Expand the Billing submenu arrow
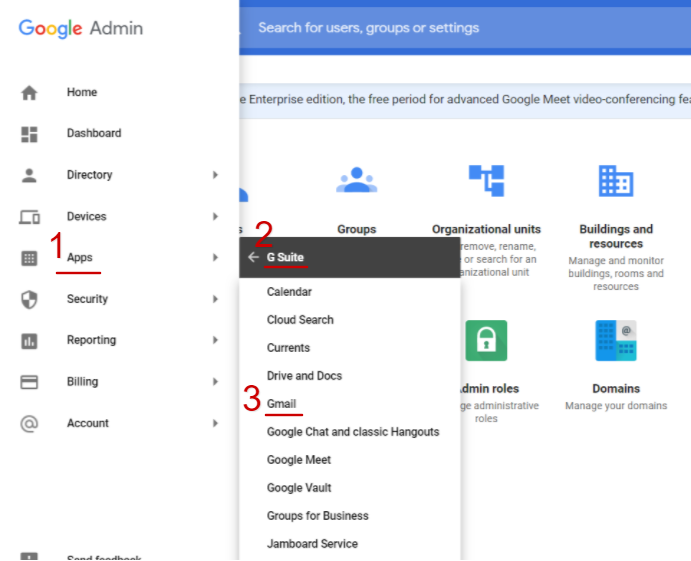The height and width of the screenshot is (561, 691). (215, 382)
